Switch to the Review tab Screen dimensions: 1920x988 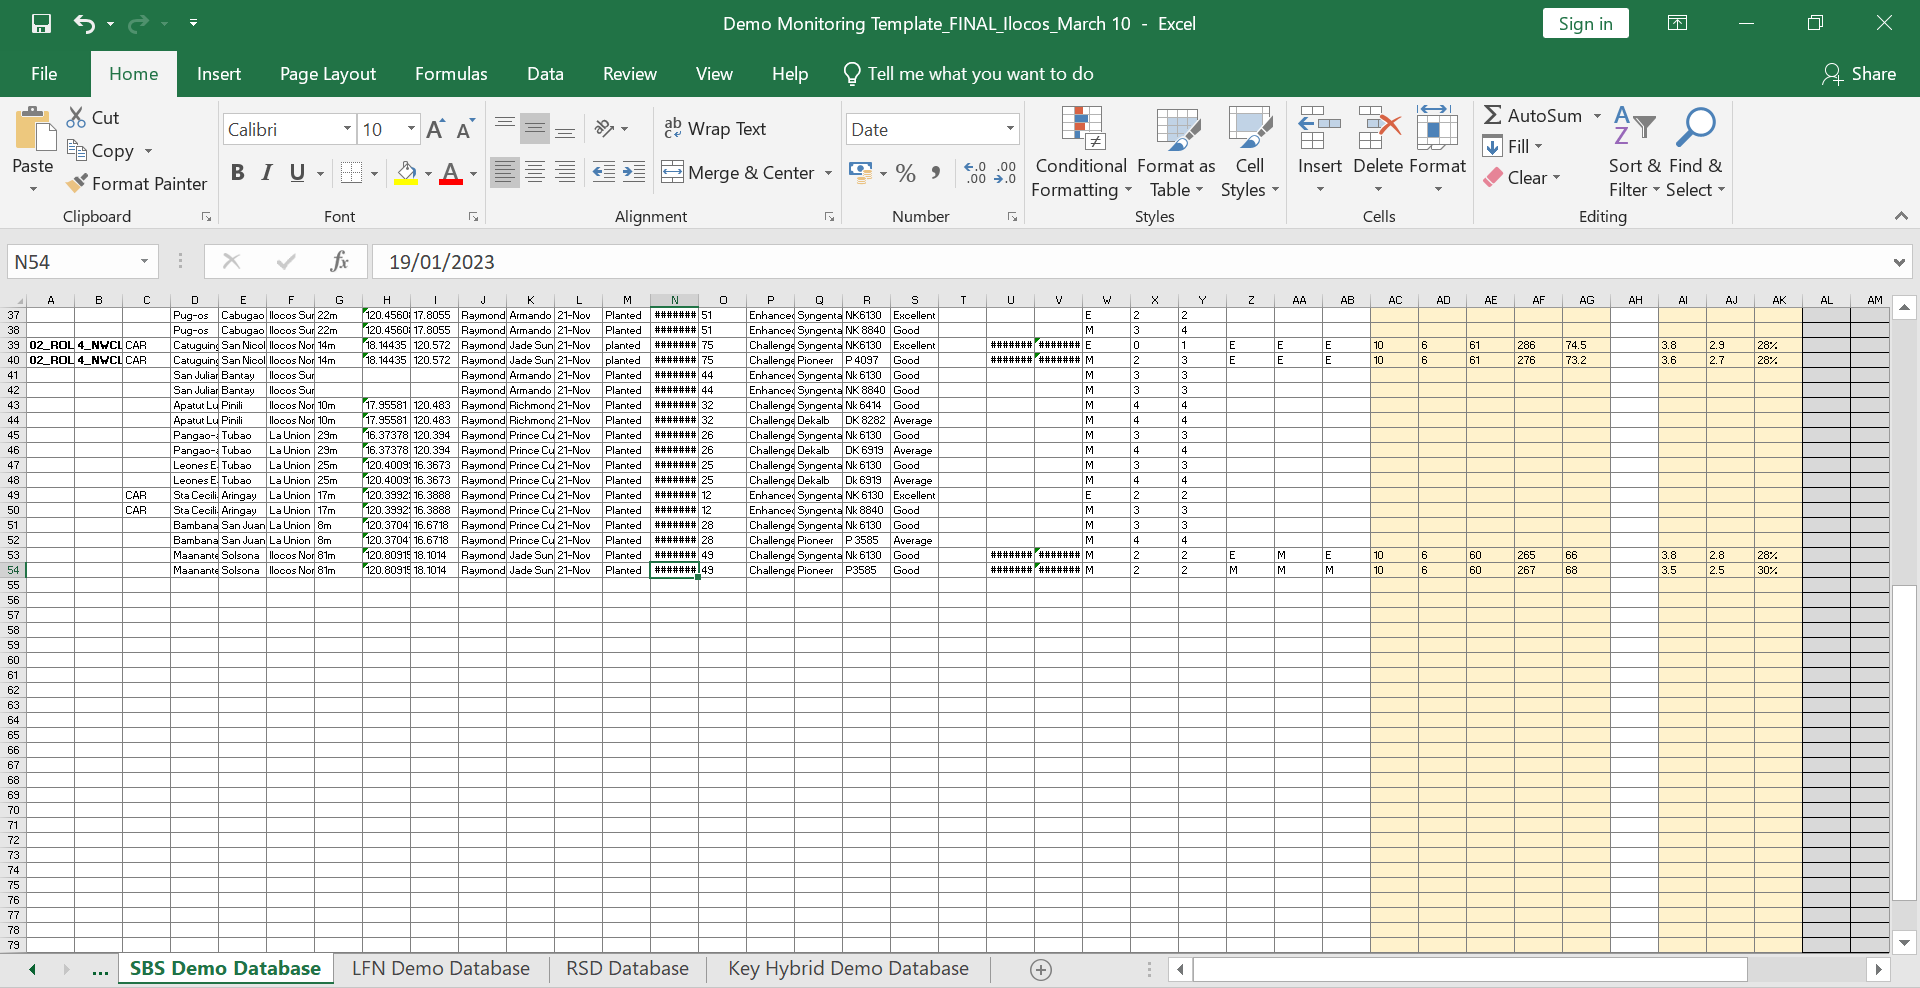coord(630,74)
